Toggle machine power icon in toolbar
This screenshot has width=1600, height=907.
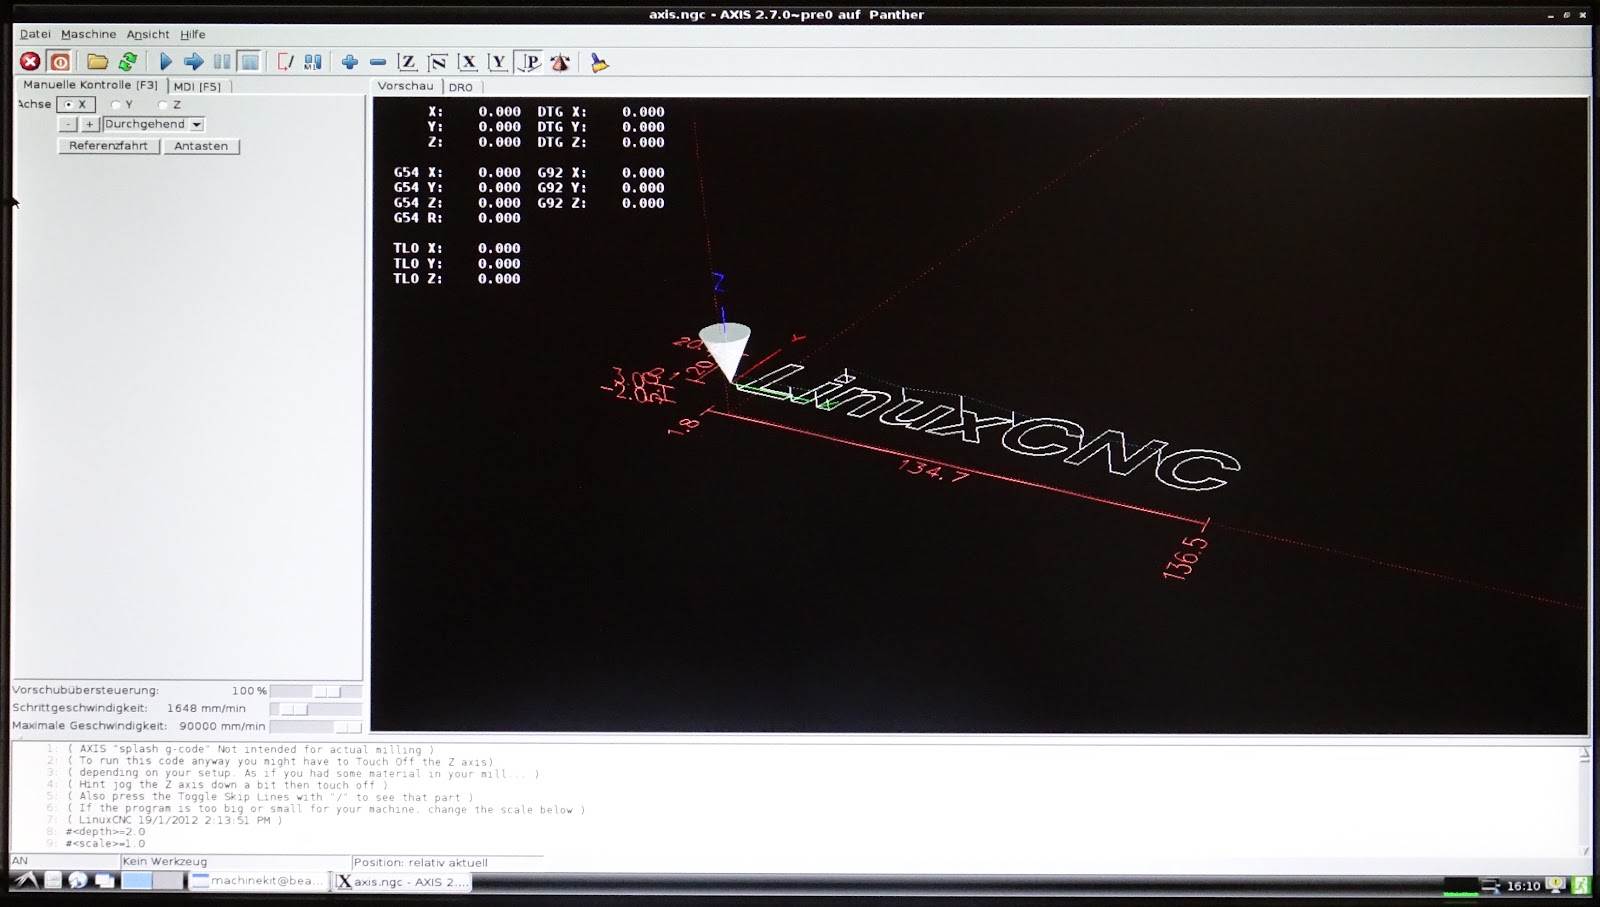tap(60, 62)
